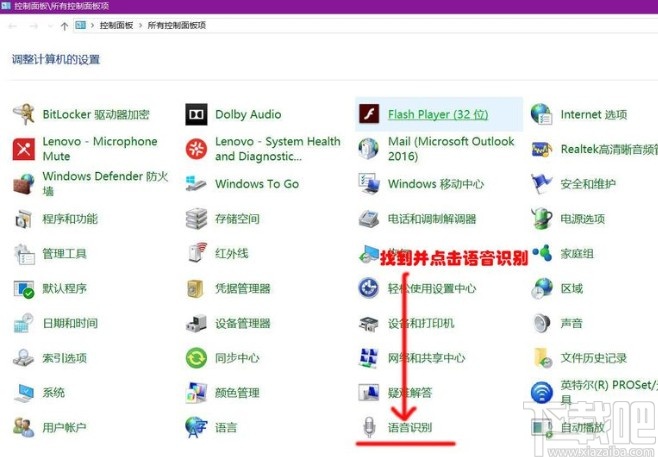
Task: Expand the recent locations dropdown chevron
Action: coord(49,25)
